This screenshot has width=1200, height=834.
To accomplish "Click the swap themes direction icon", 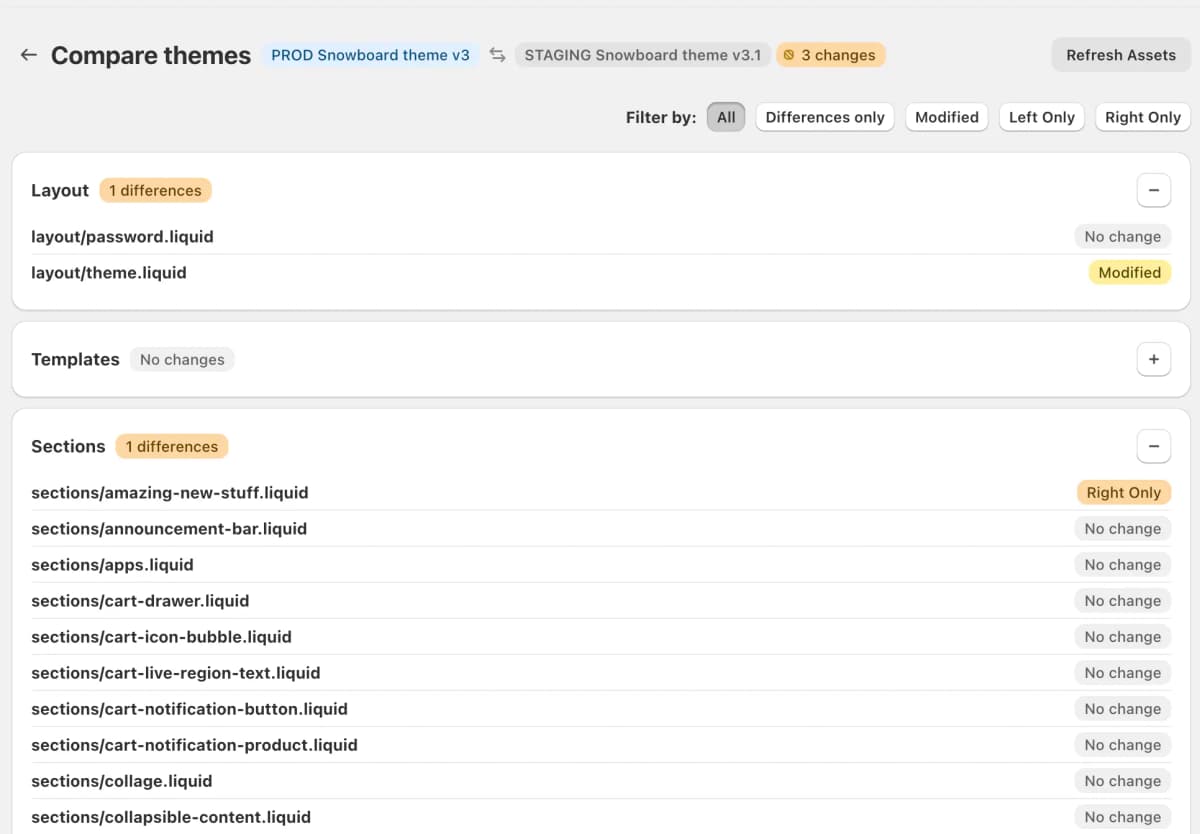I will tap(496, 55).
